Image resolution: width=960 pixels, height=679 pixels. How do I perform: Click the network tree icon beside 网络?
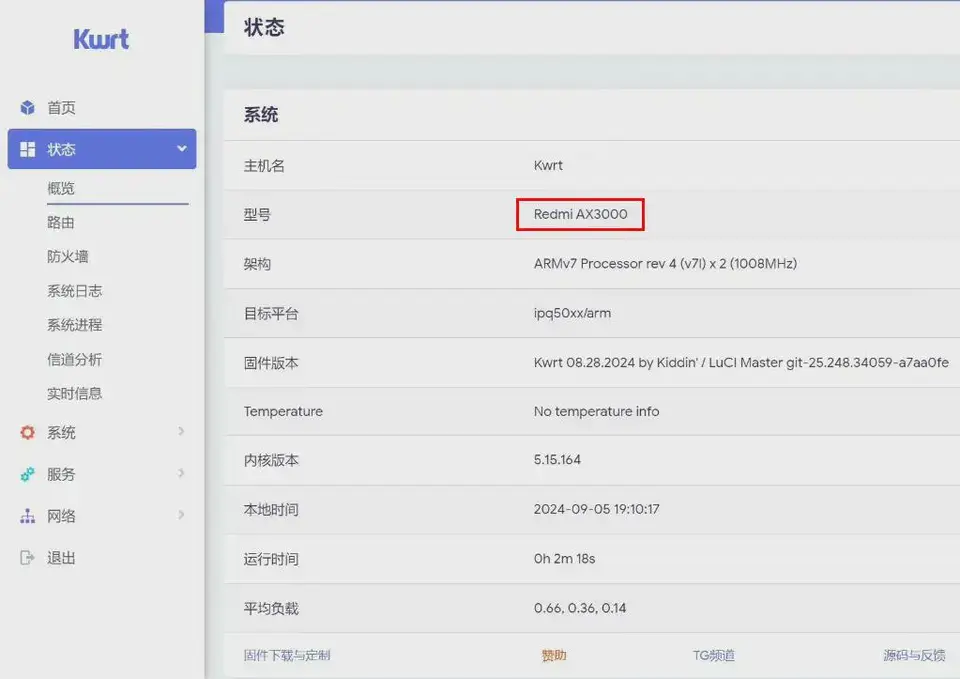[28, 516]
